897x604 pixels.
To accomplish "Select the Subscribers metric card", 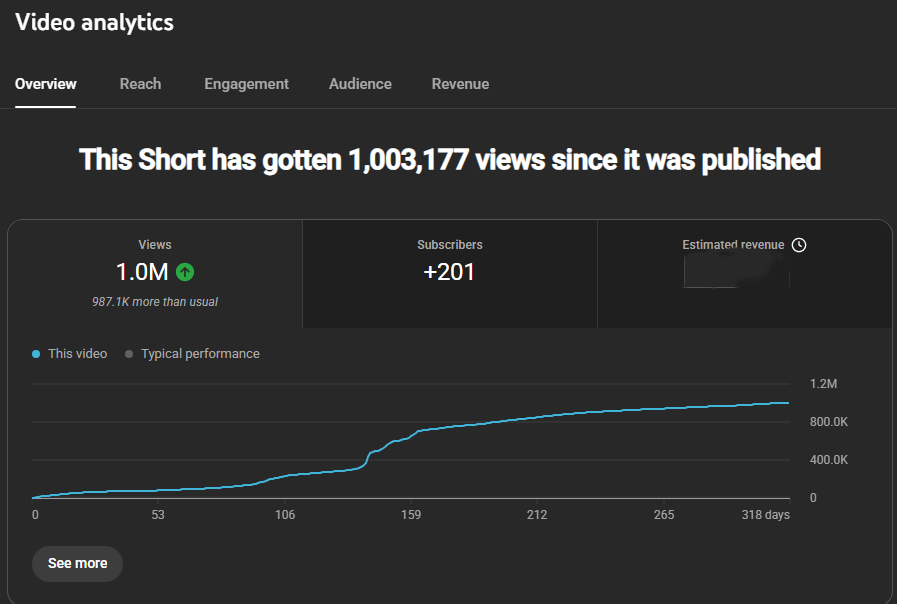I will (x=450, y=273).
